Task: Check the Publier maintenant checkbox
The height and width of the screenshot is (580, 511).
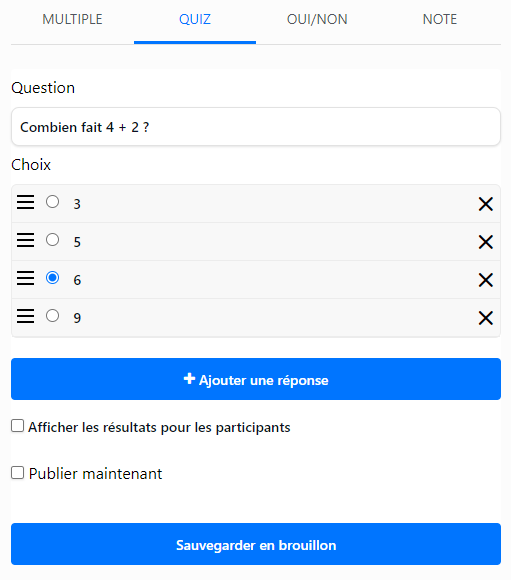Action: coord(17,473)
